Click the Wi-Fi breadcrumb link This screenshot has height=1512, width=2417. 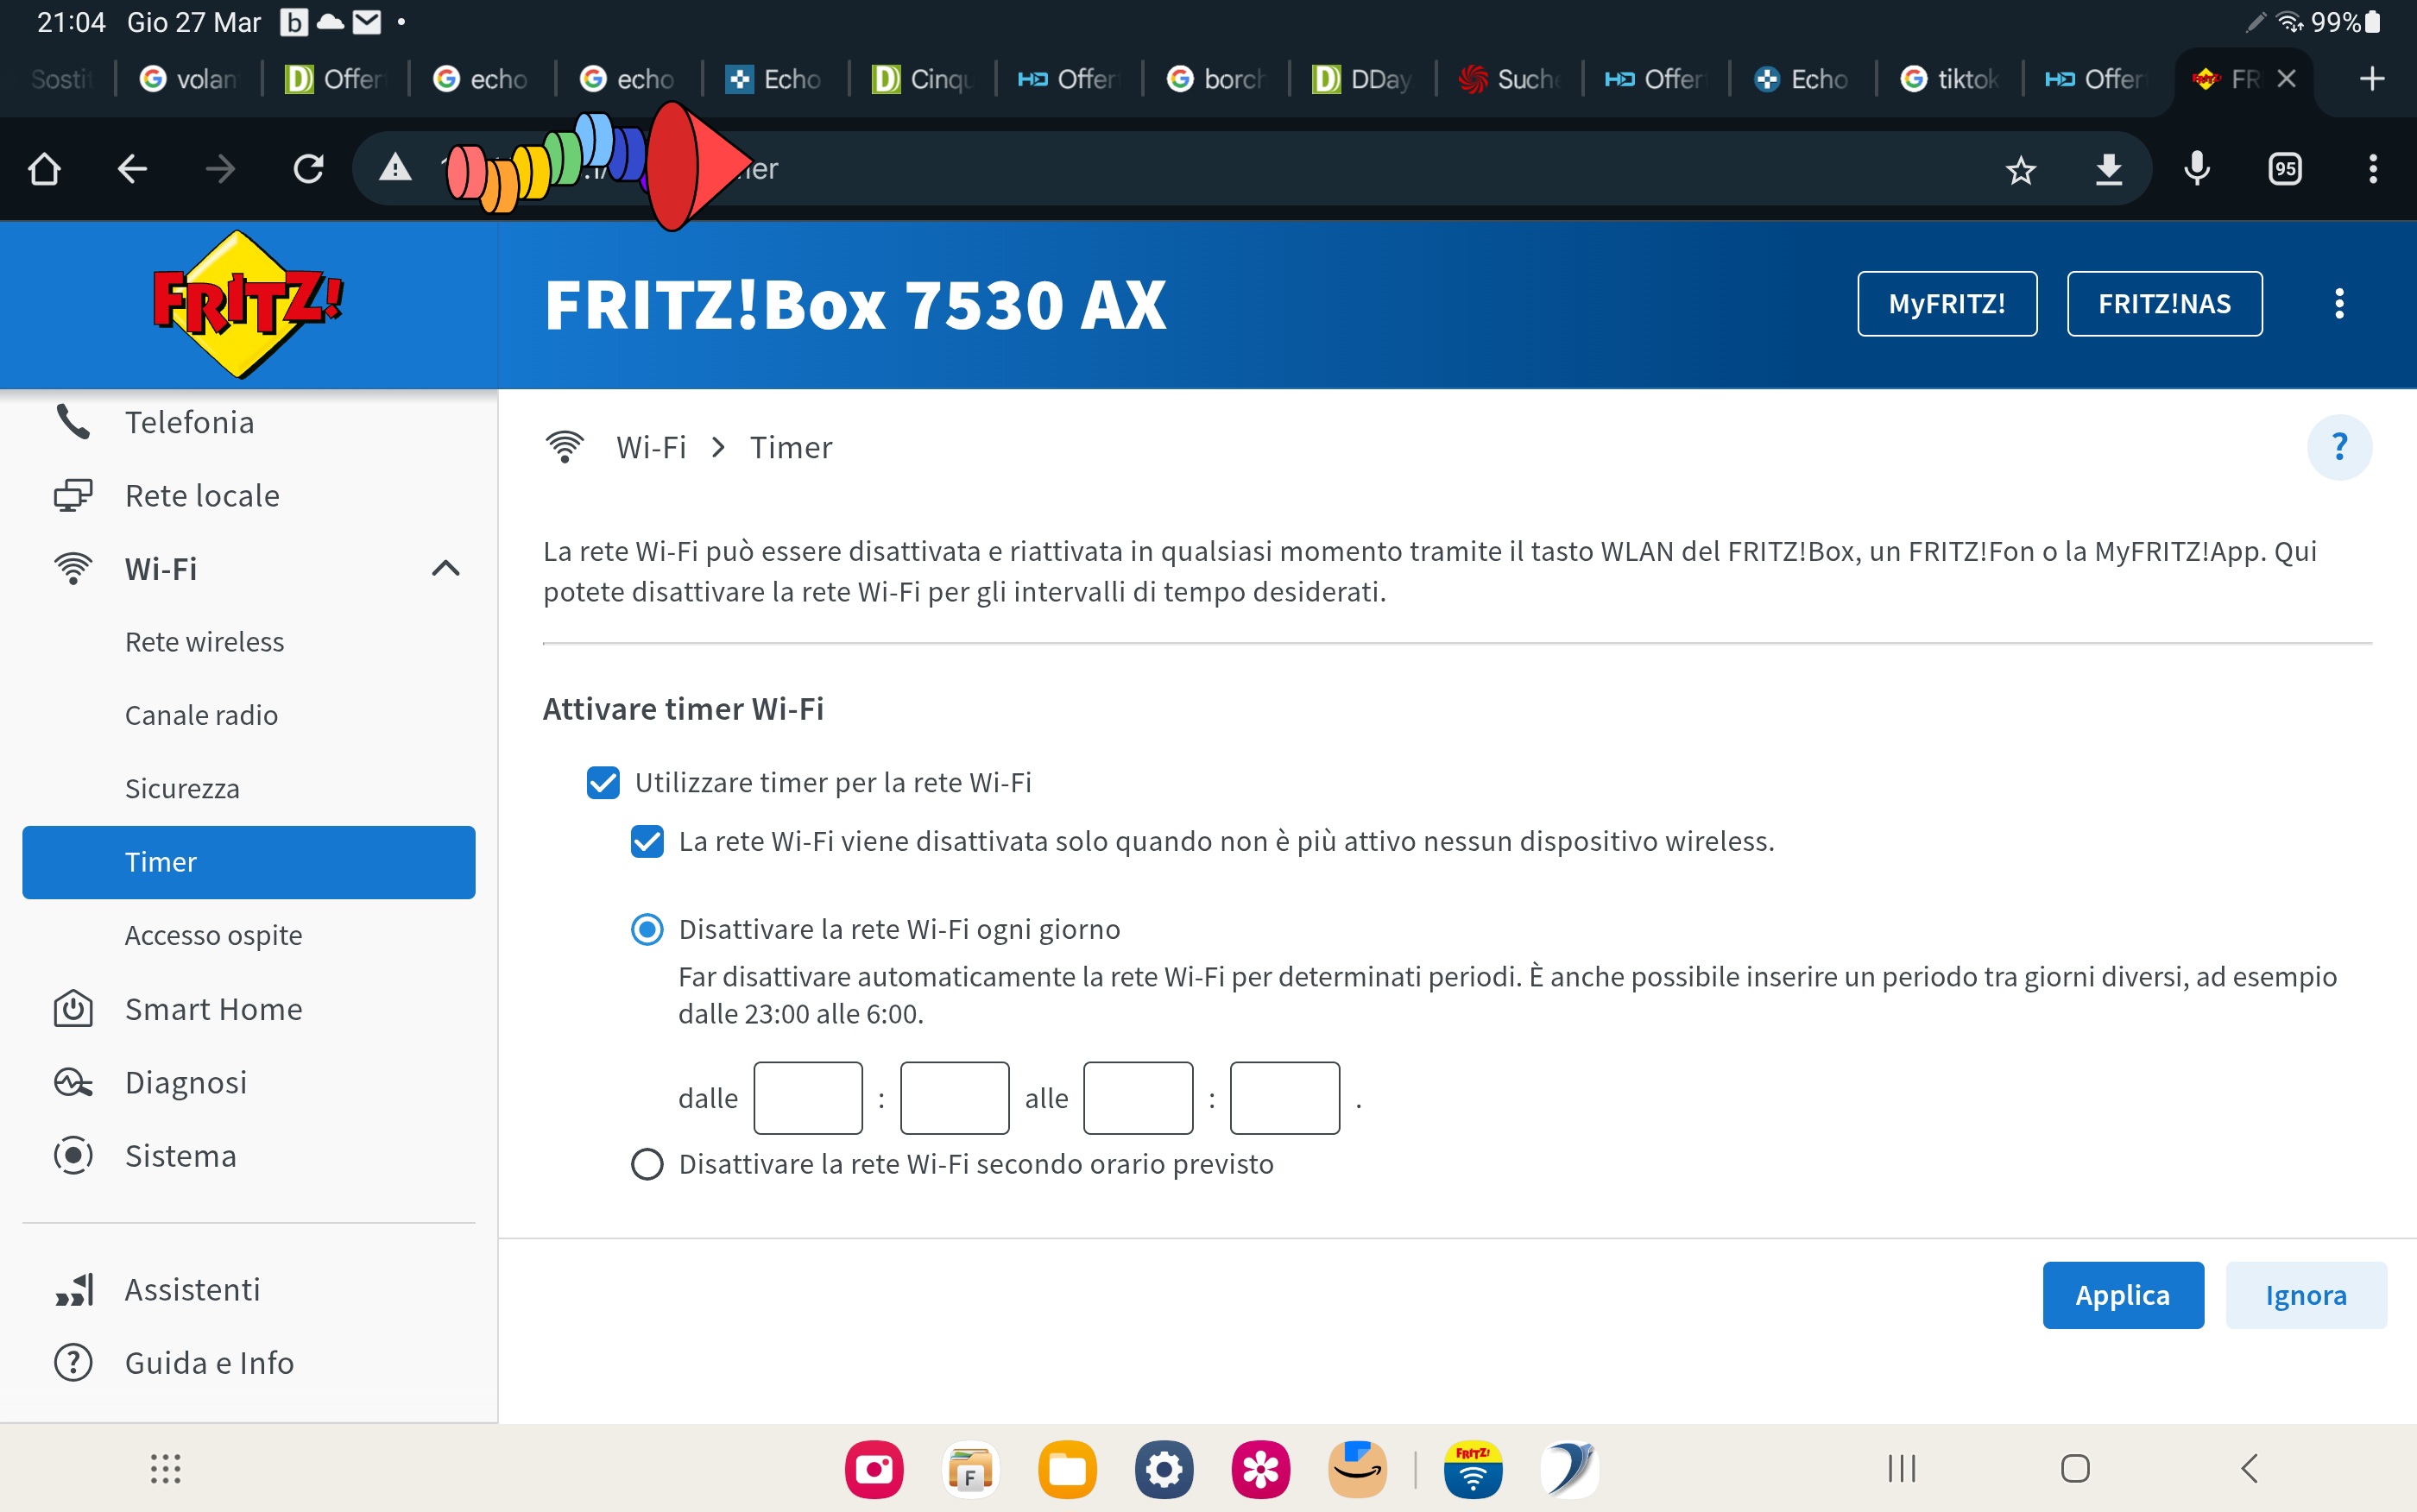[x=651, y=446]
